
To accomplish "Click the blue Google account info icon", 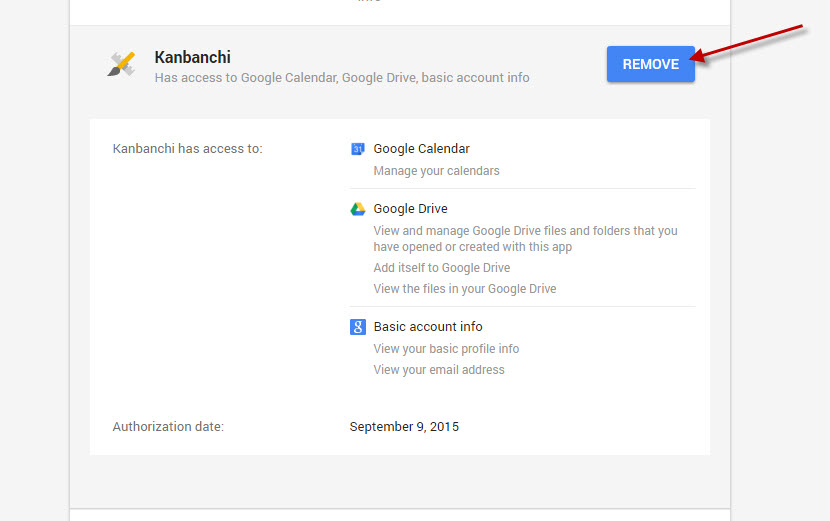I will (x=358, y=327).
